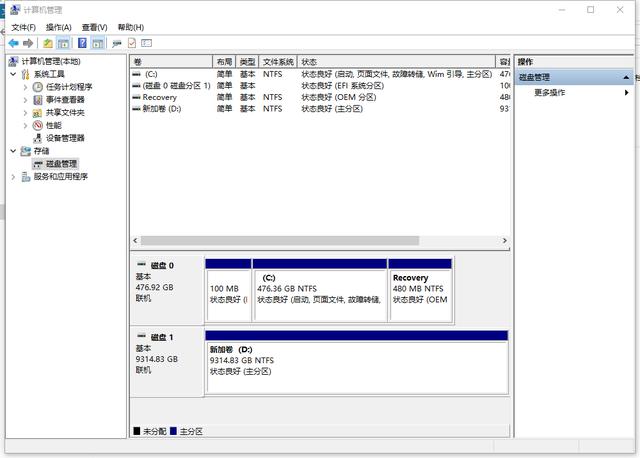The height and width of the screenshot is (458, 640).
Task: Select the 新加卷 (D:) volume row
Action: tap(320, 109)
